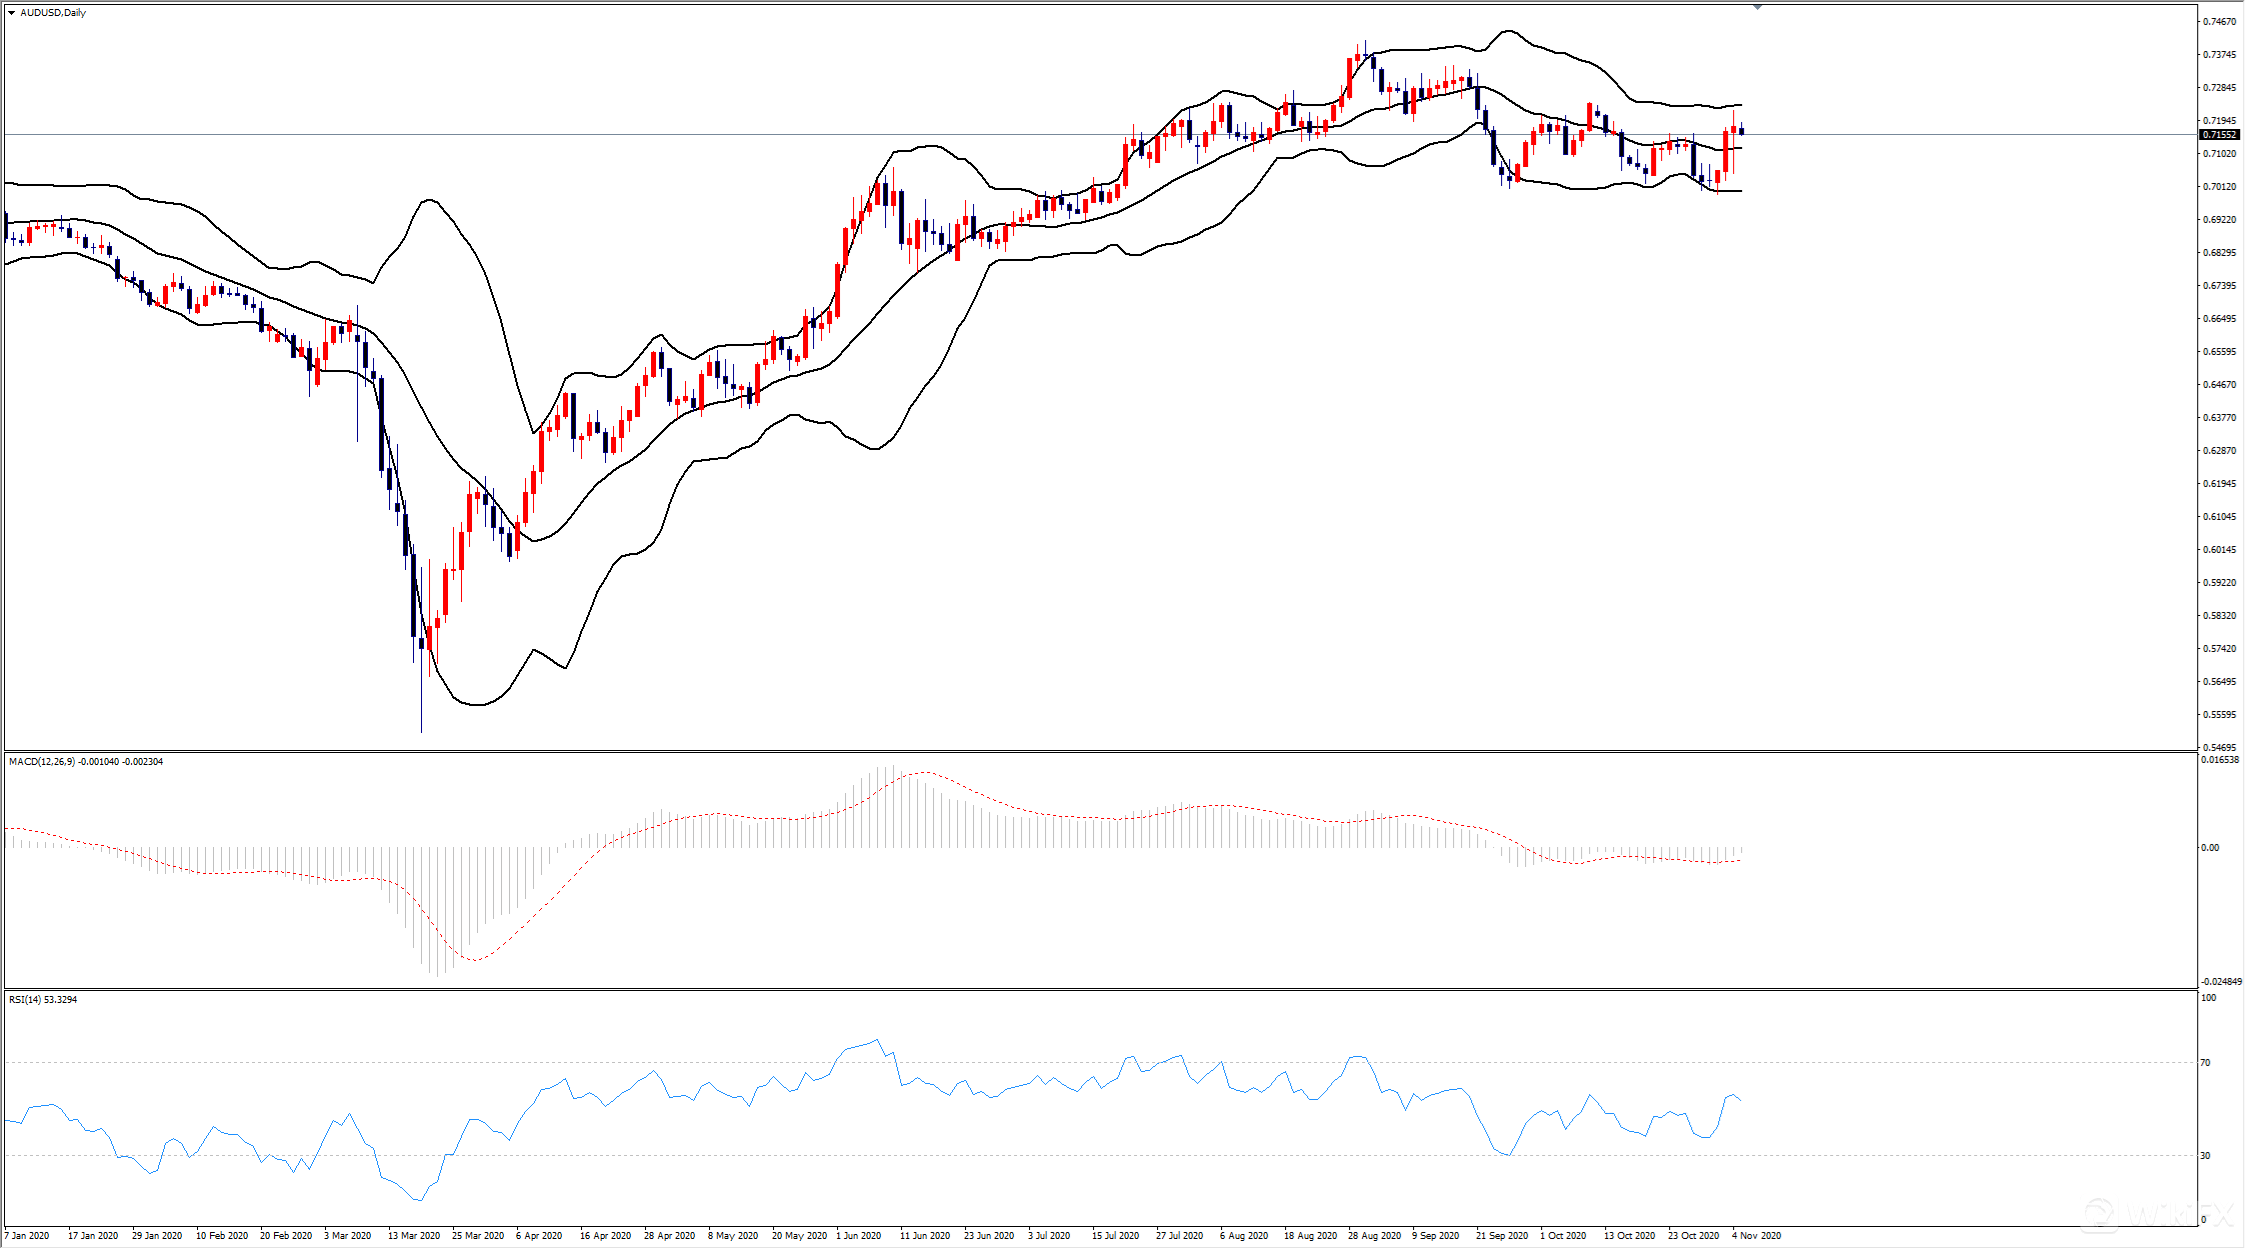Image resolution: width=2245 pixels, height=1249 pixels.
Task: Click the 13 Mar 2020 date label
Action: tap(414, 1236)
